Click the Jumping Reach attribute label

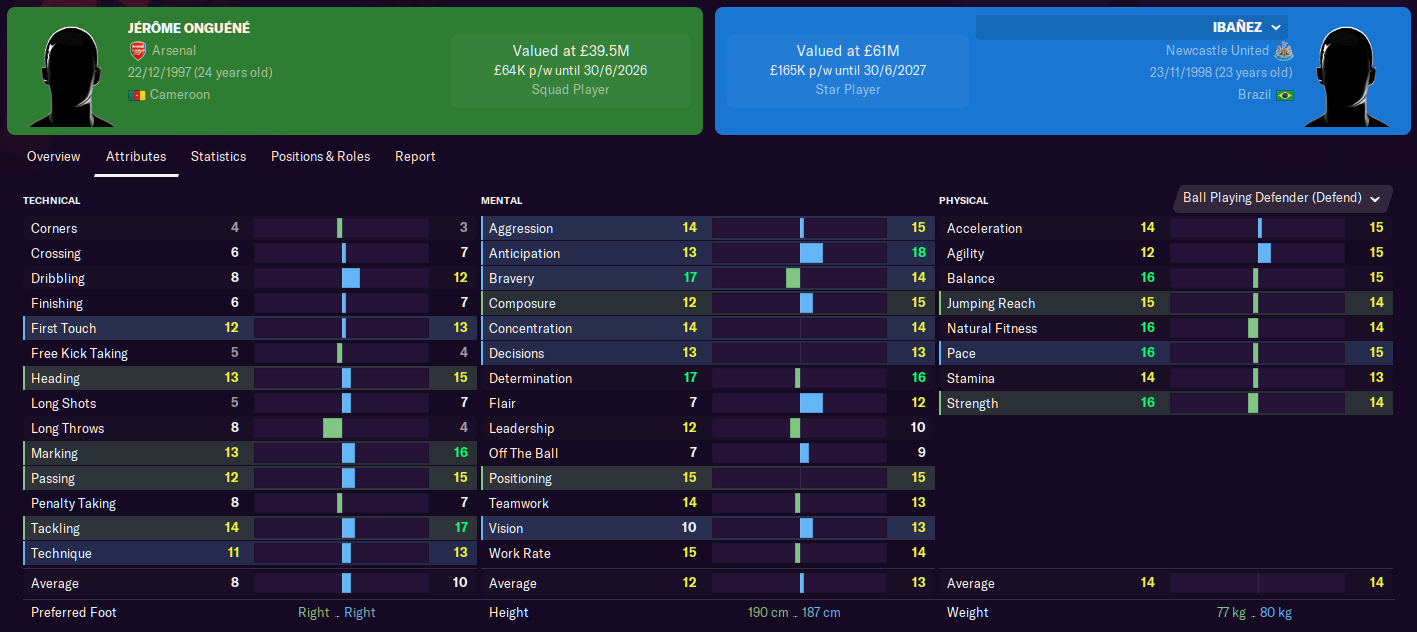pos(990,302)
